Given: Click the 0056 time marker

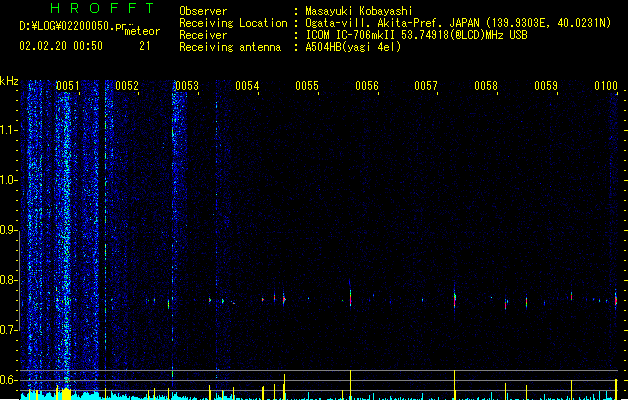Looking at the screenshot, I should (367, 86).
